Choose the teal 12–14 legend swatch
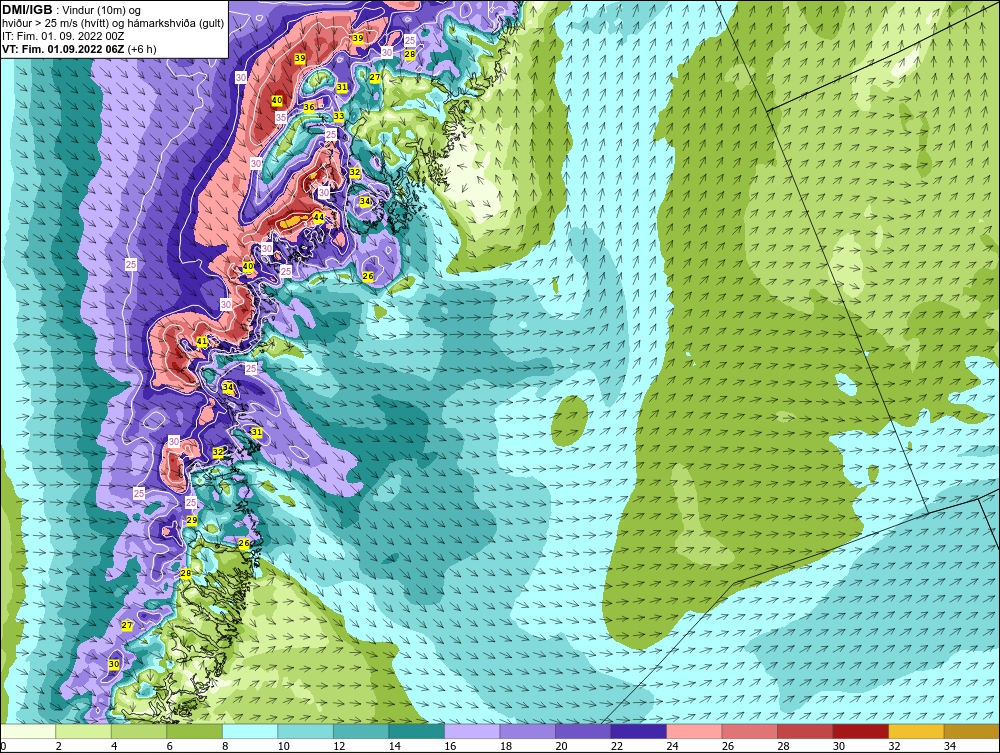Screen dimensions: 1000x753 pos(361,731)
